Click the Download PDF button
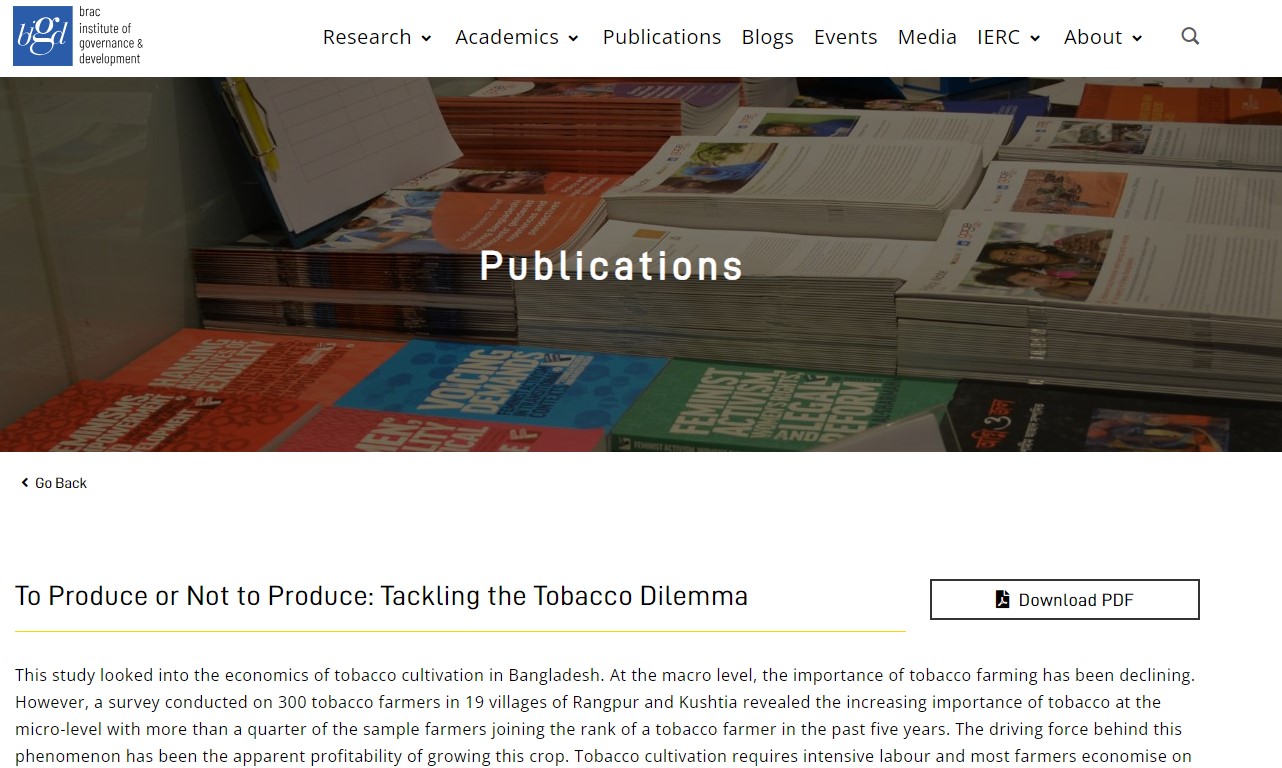Screen dimensions: 1282x768 (x=1064, y=599)
